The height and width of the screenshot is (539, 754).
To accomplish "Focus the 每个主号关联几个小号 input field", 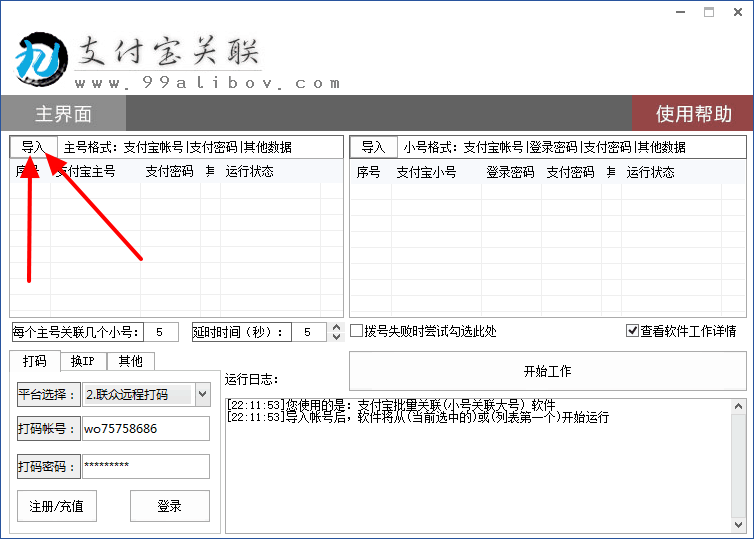I will coord(161,332).
